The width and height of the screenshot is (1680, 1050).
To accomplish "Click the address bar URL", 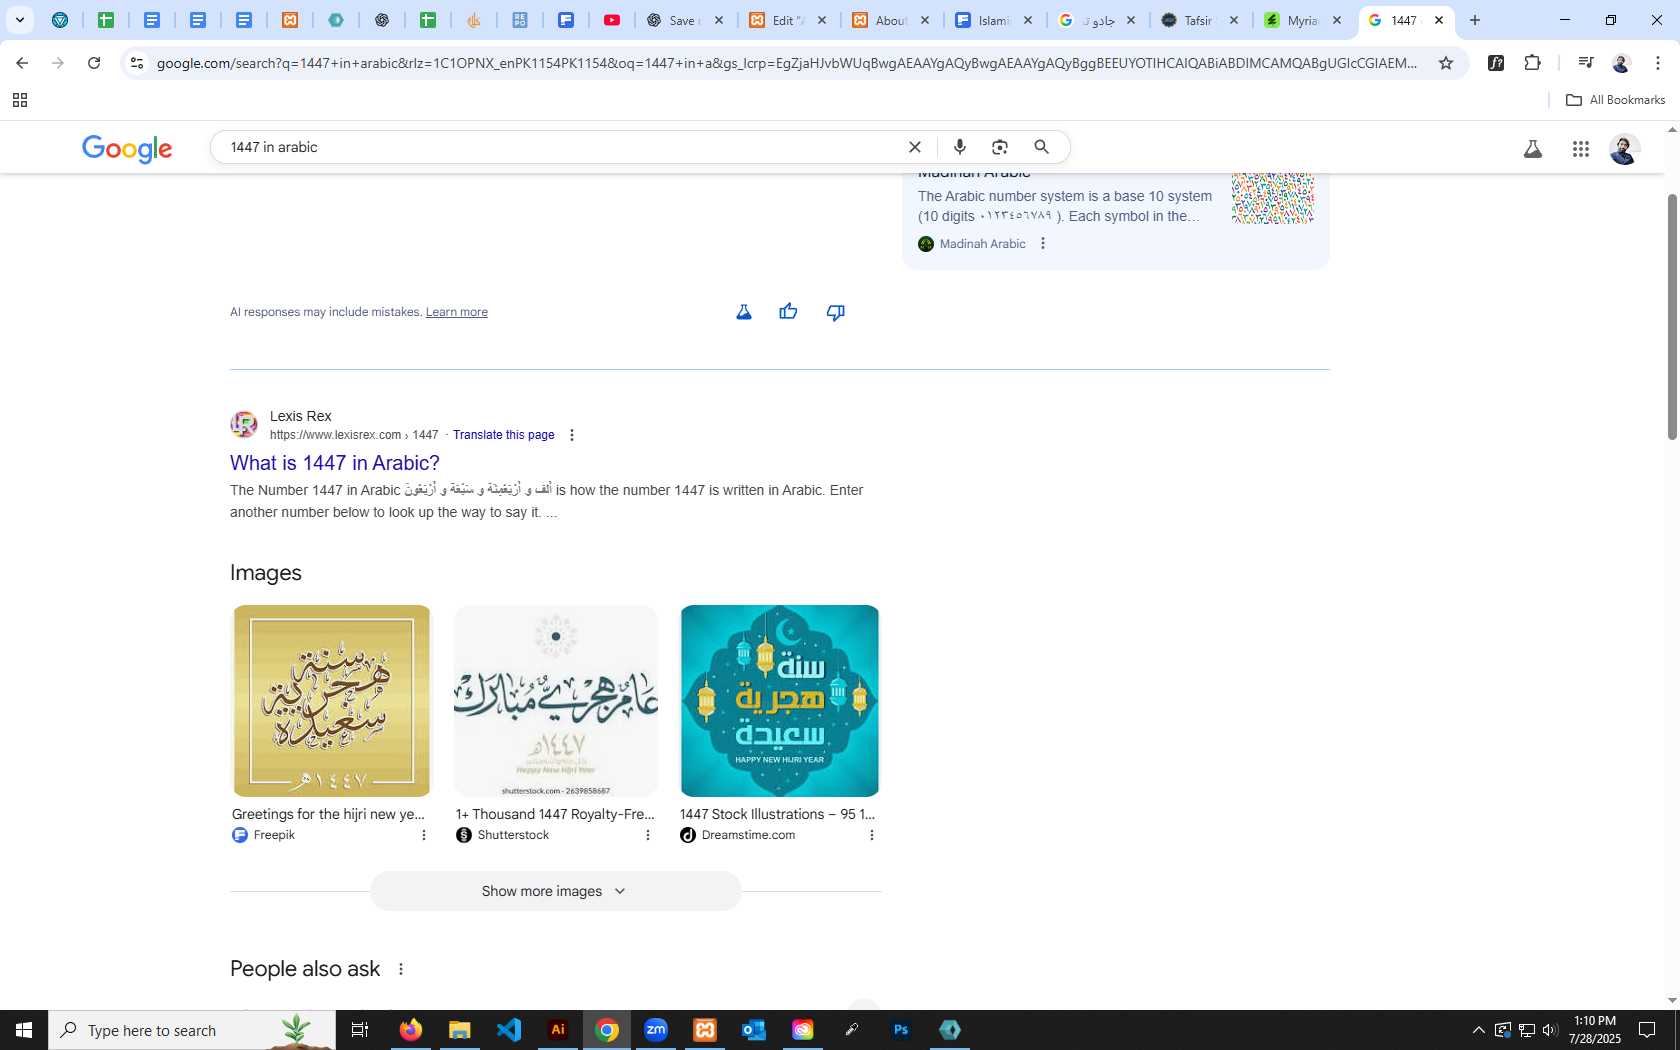I will click(787, 63).
